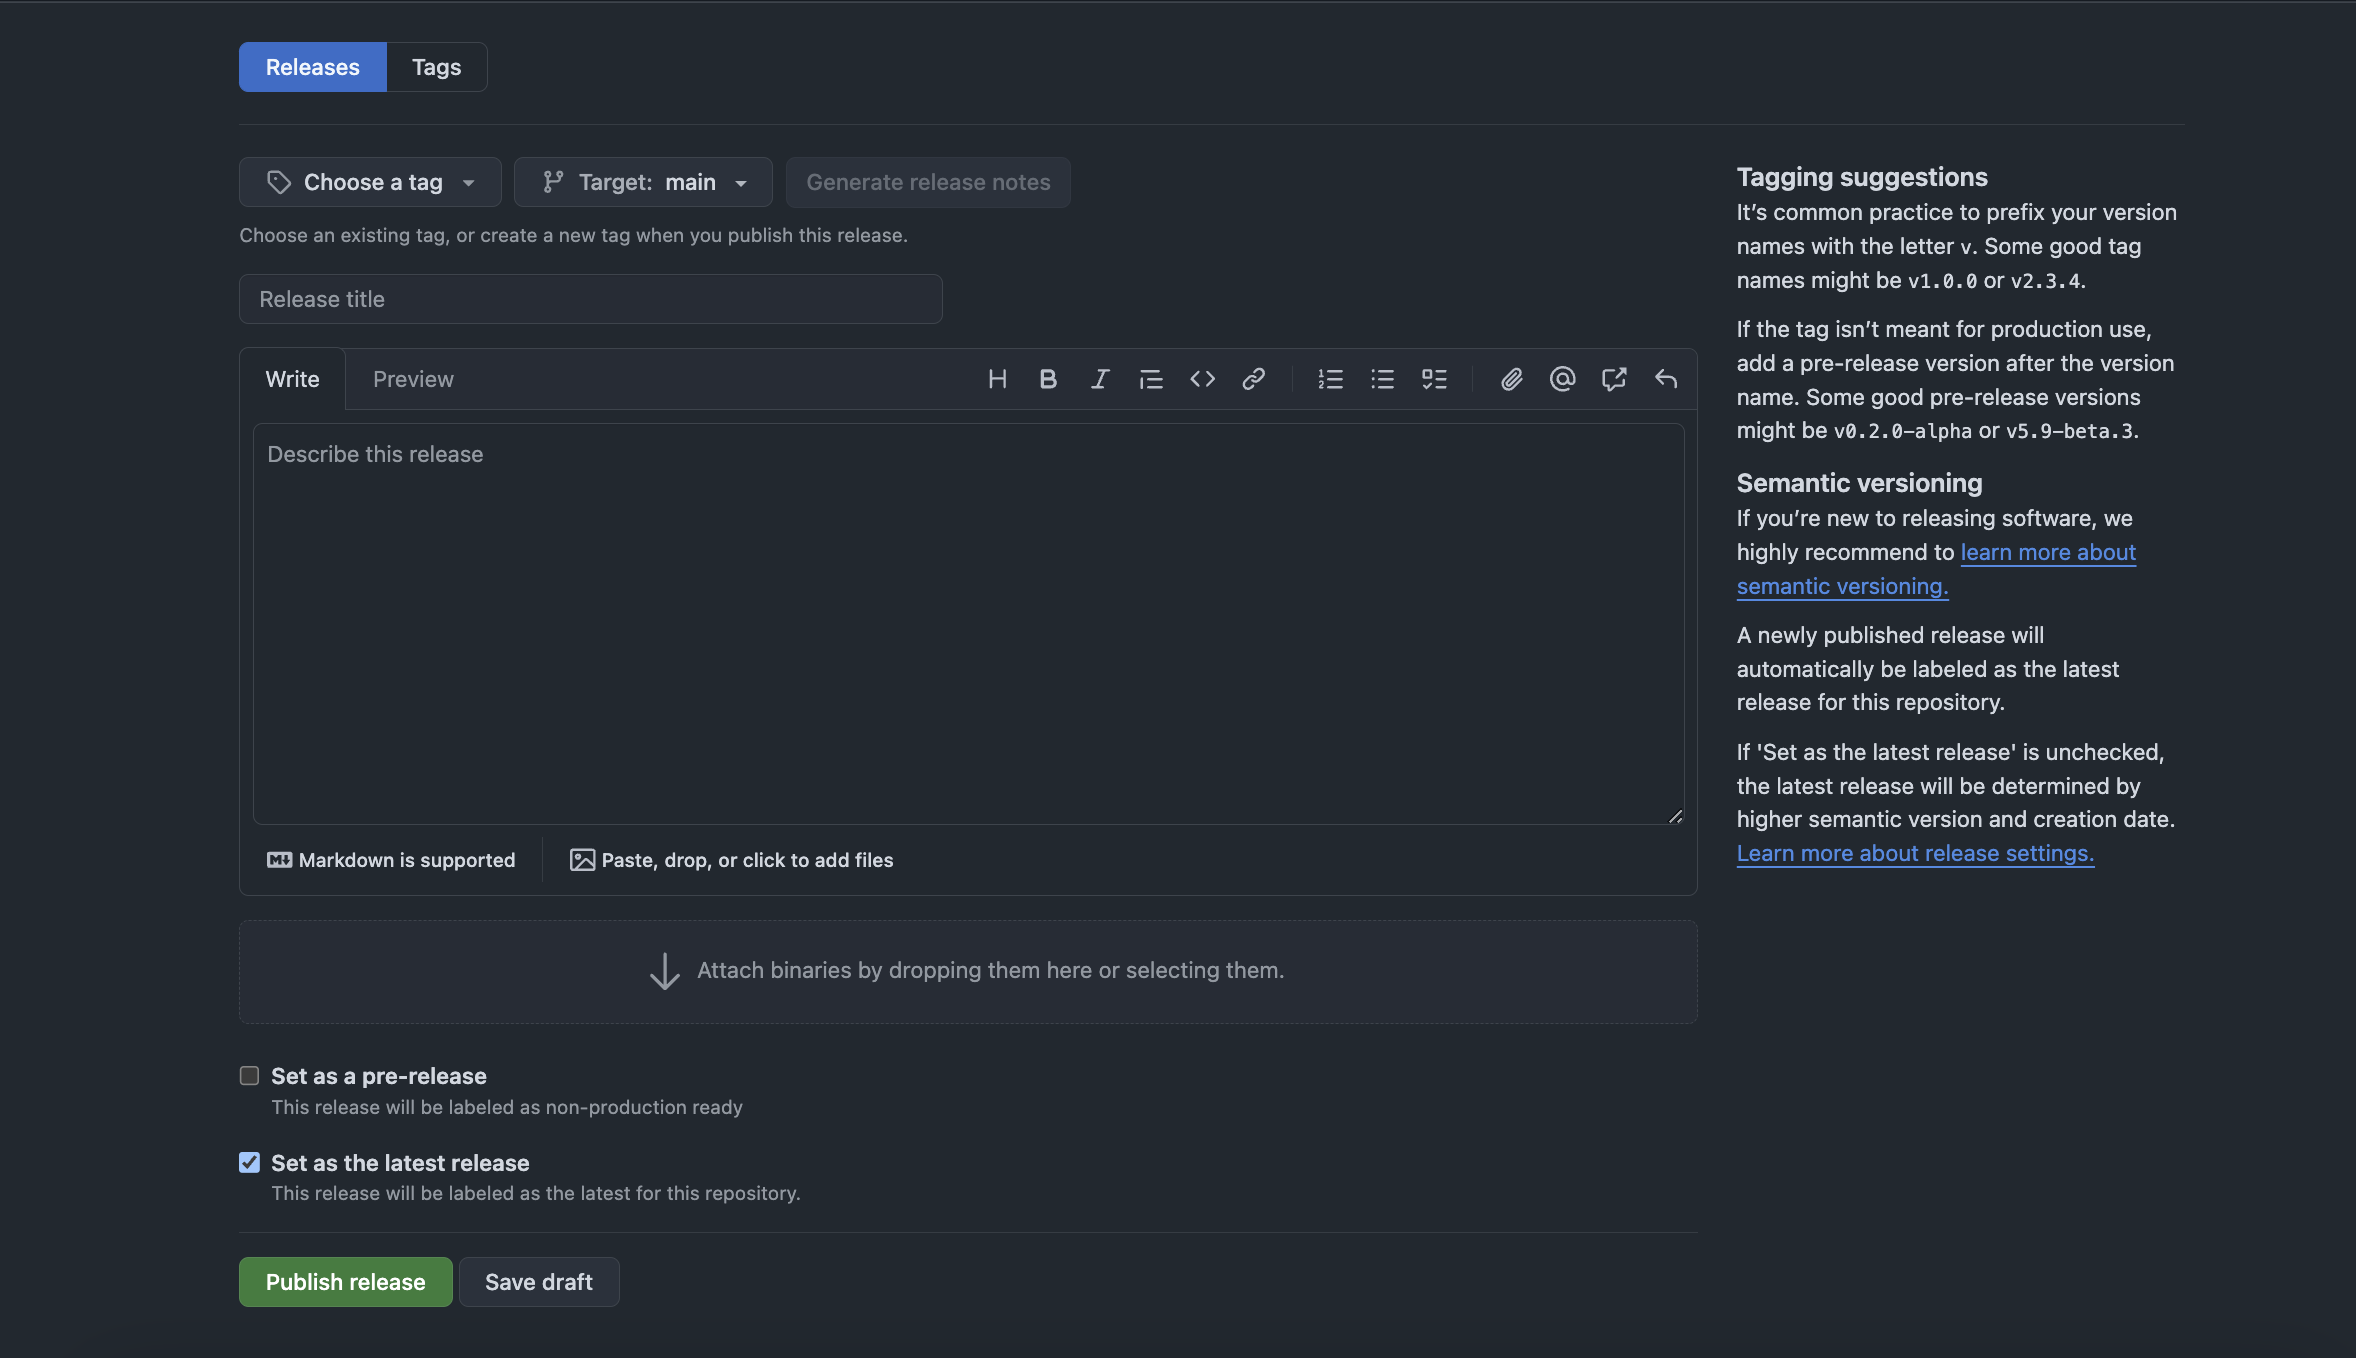Click the attach binaries drop area
The width and height of the screenshot is (2356, 1358).
967,971
